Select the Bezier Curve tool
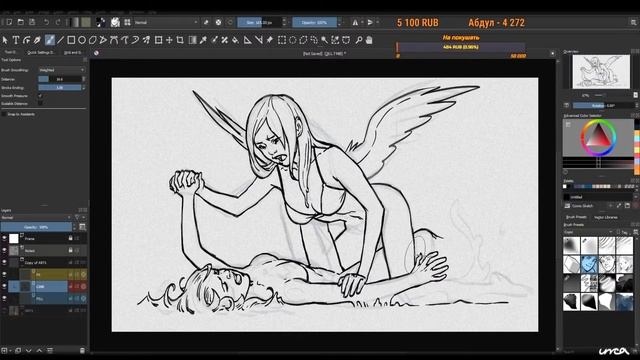 (x=114, y=40)
